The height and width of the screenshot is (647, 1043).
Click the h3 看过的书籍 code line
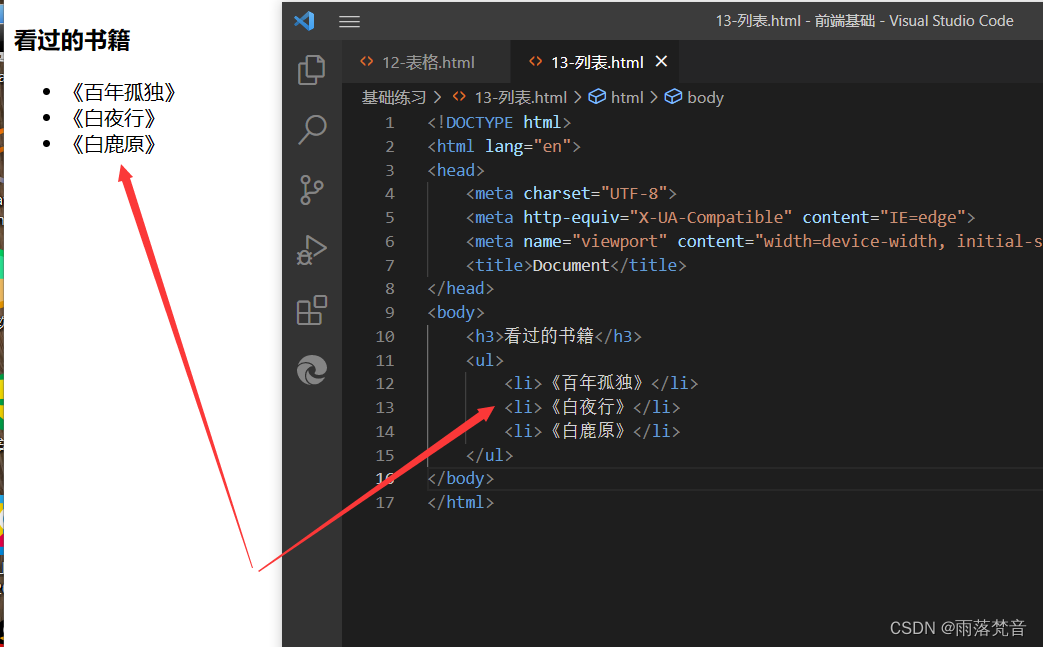pyautogui.click(x=553, y=336)
